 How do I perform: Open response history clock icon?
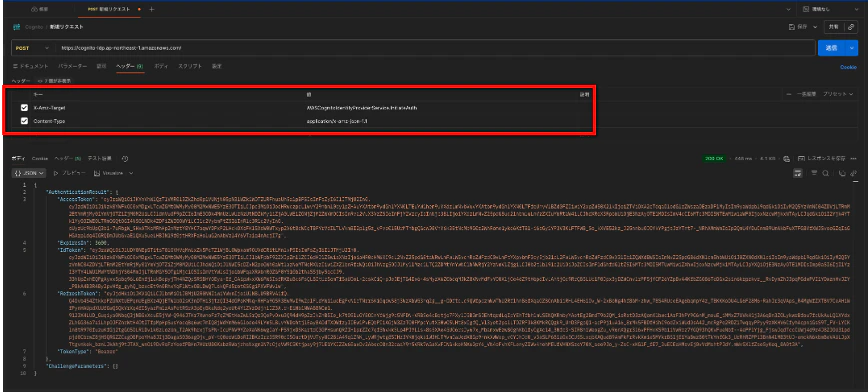click(x=126, y=159)
